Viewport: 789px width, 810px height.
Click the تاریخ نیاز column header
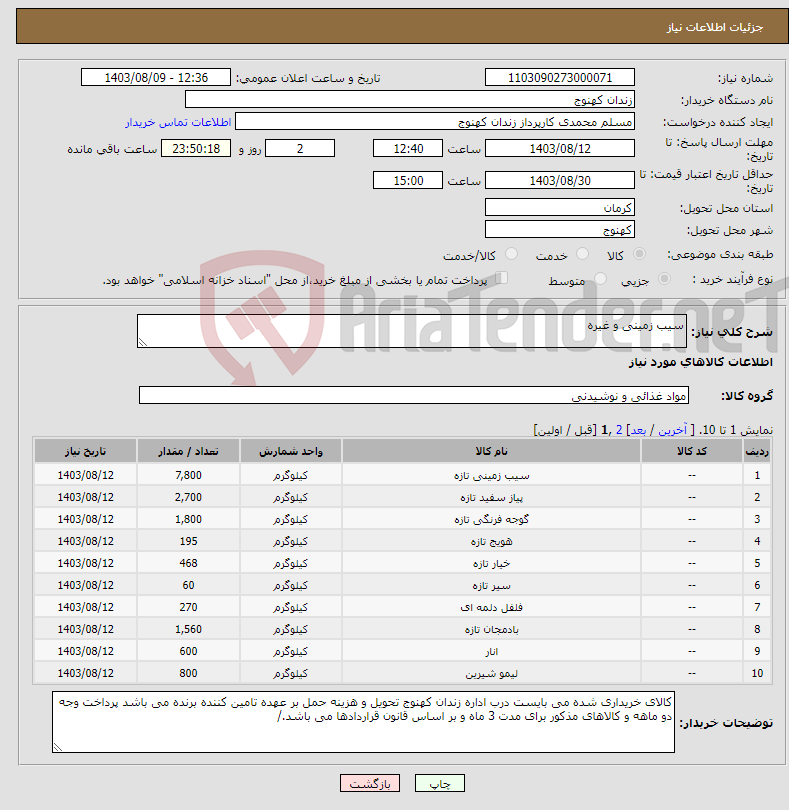point(85,451)
